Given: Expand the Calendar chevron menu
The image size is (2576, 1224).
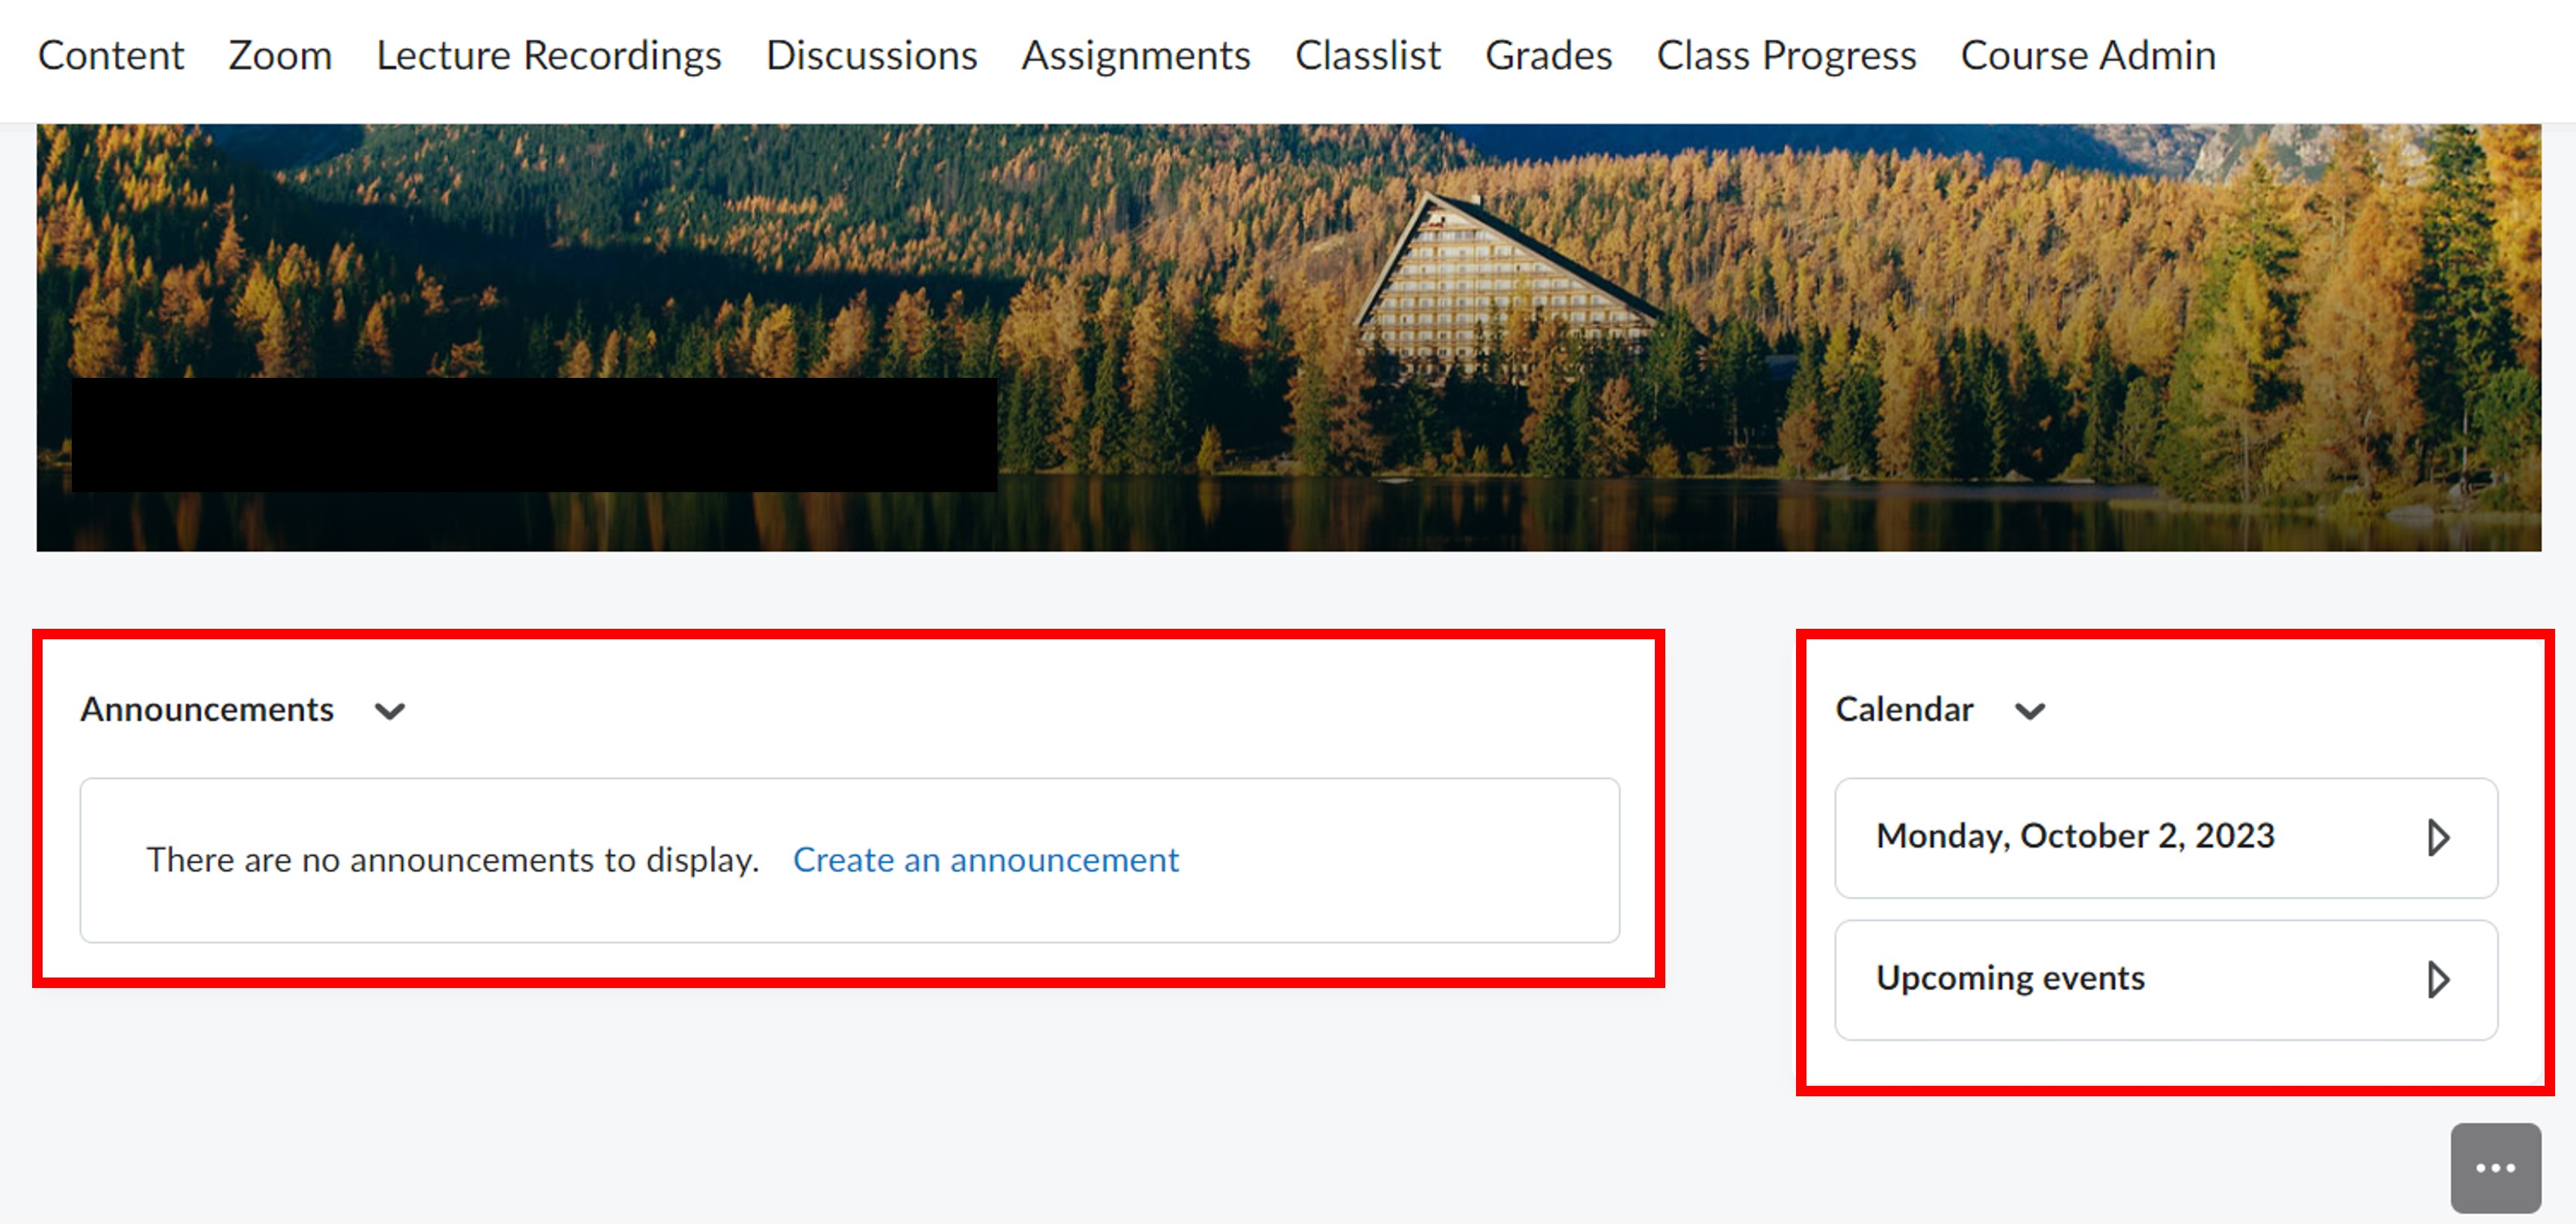Looking at the screenshot, I should pos(2029,711).
